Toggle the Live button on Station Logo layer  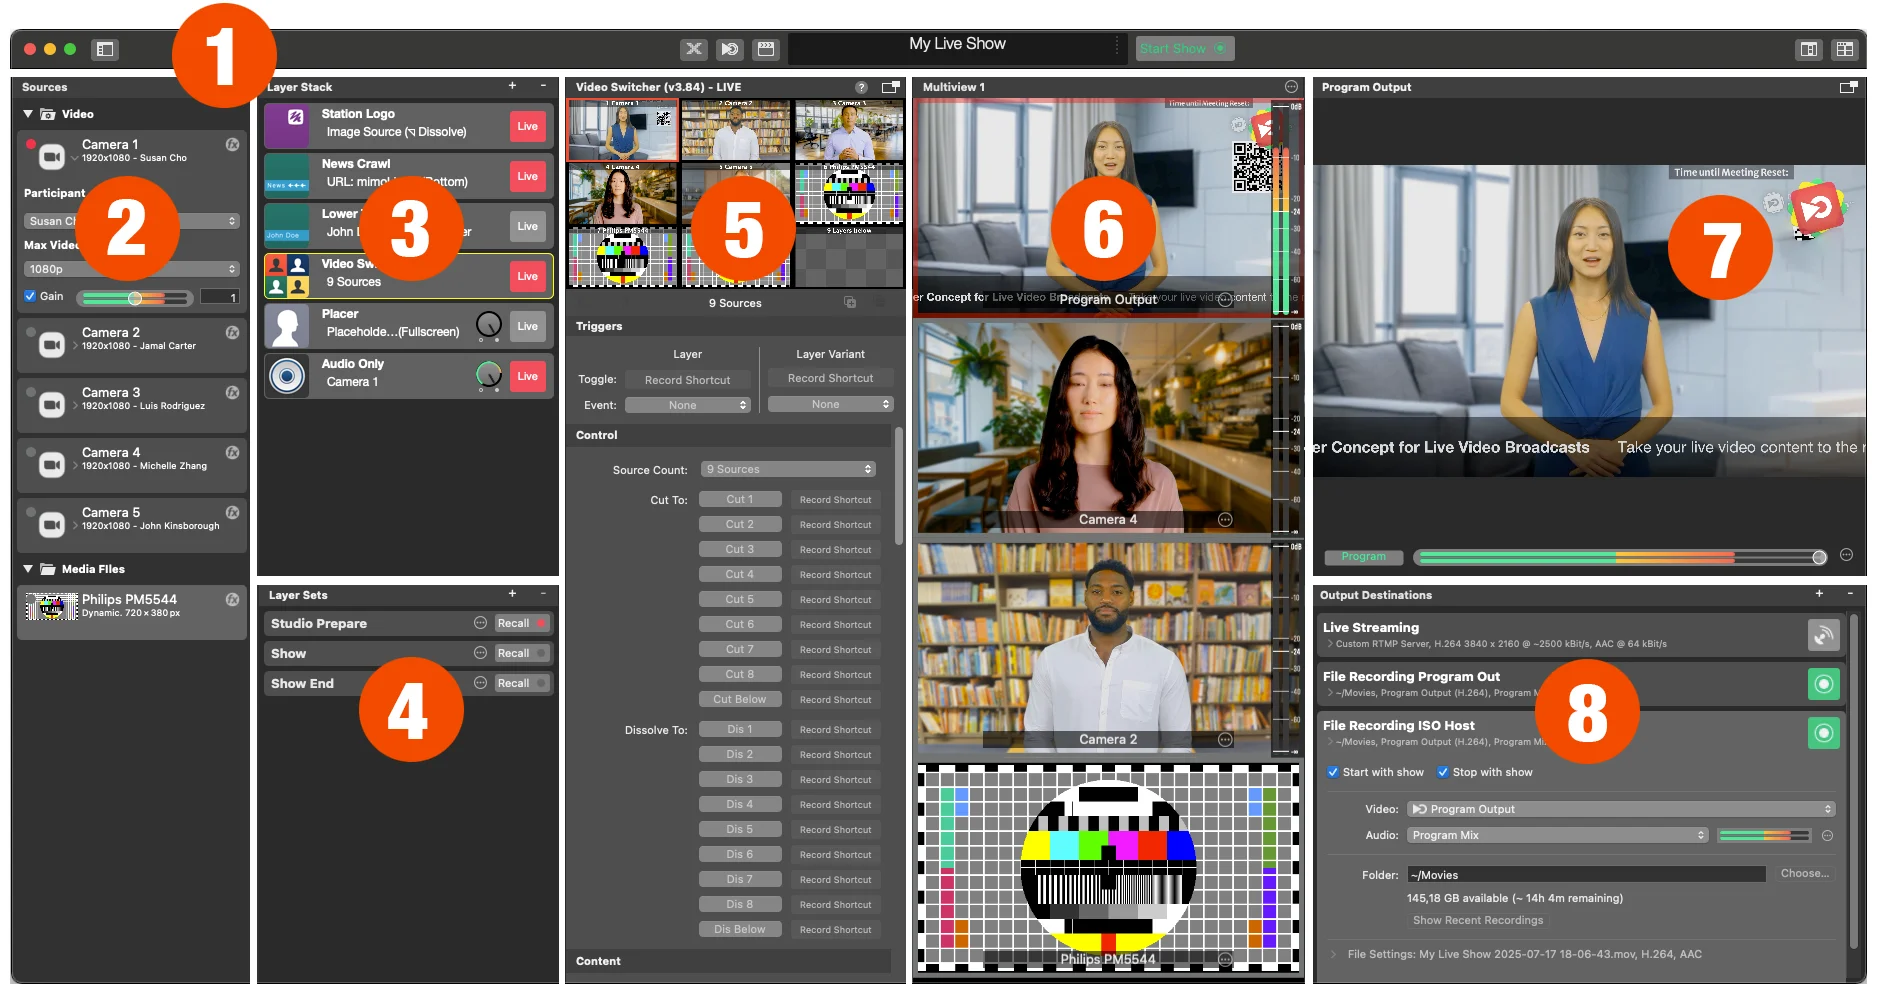(x=528, y=126)
